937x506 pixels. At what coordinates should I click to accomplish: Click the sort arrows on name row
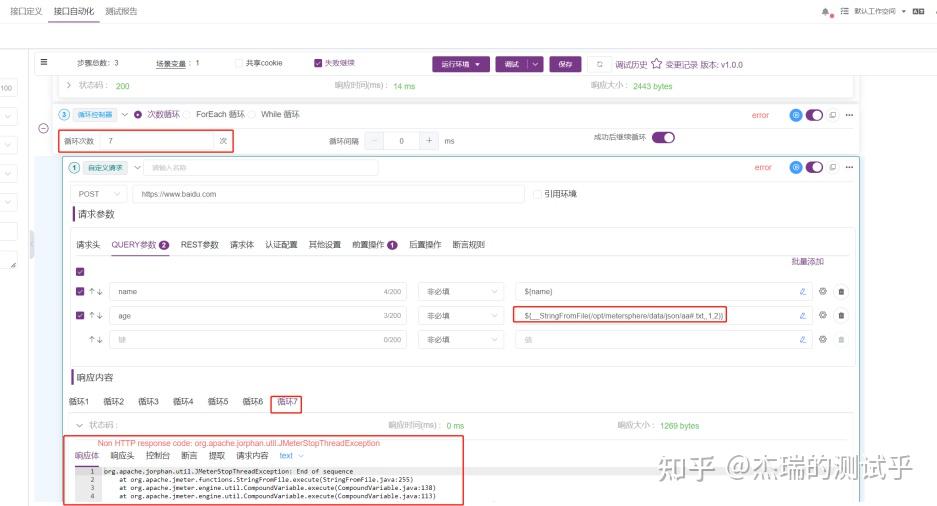[x=96, y=292]
